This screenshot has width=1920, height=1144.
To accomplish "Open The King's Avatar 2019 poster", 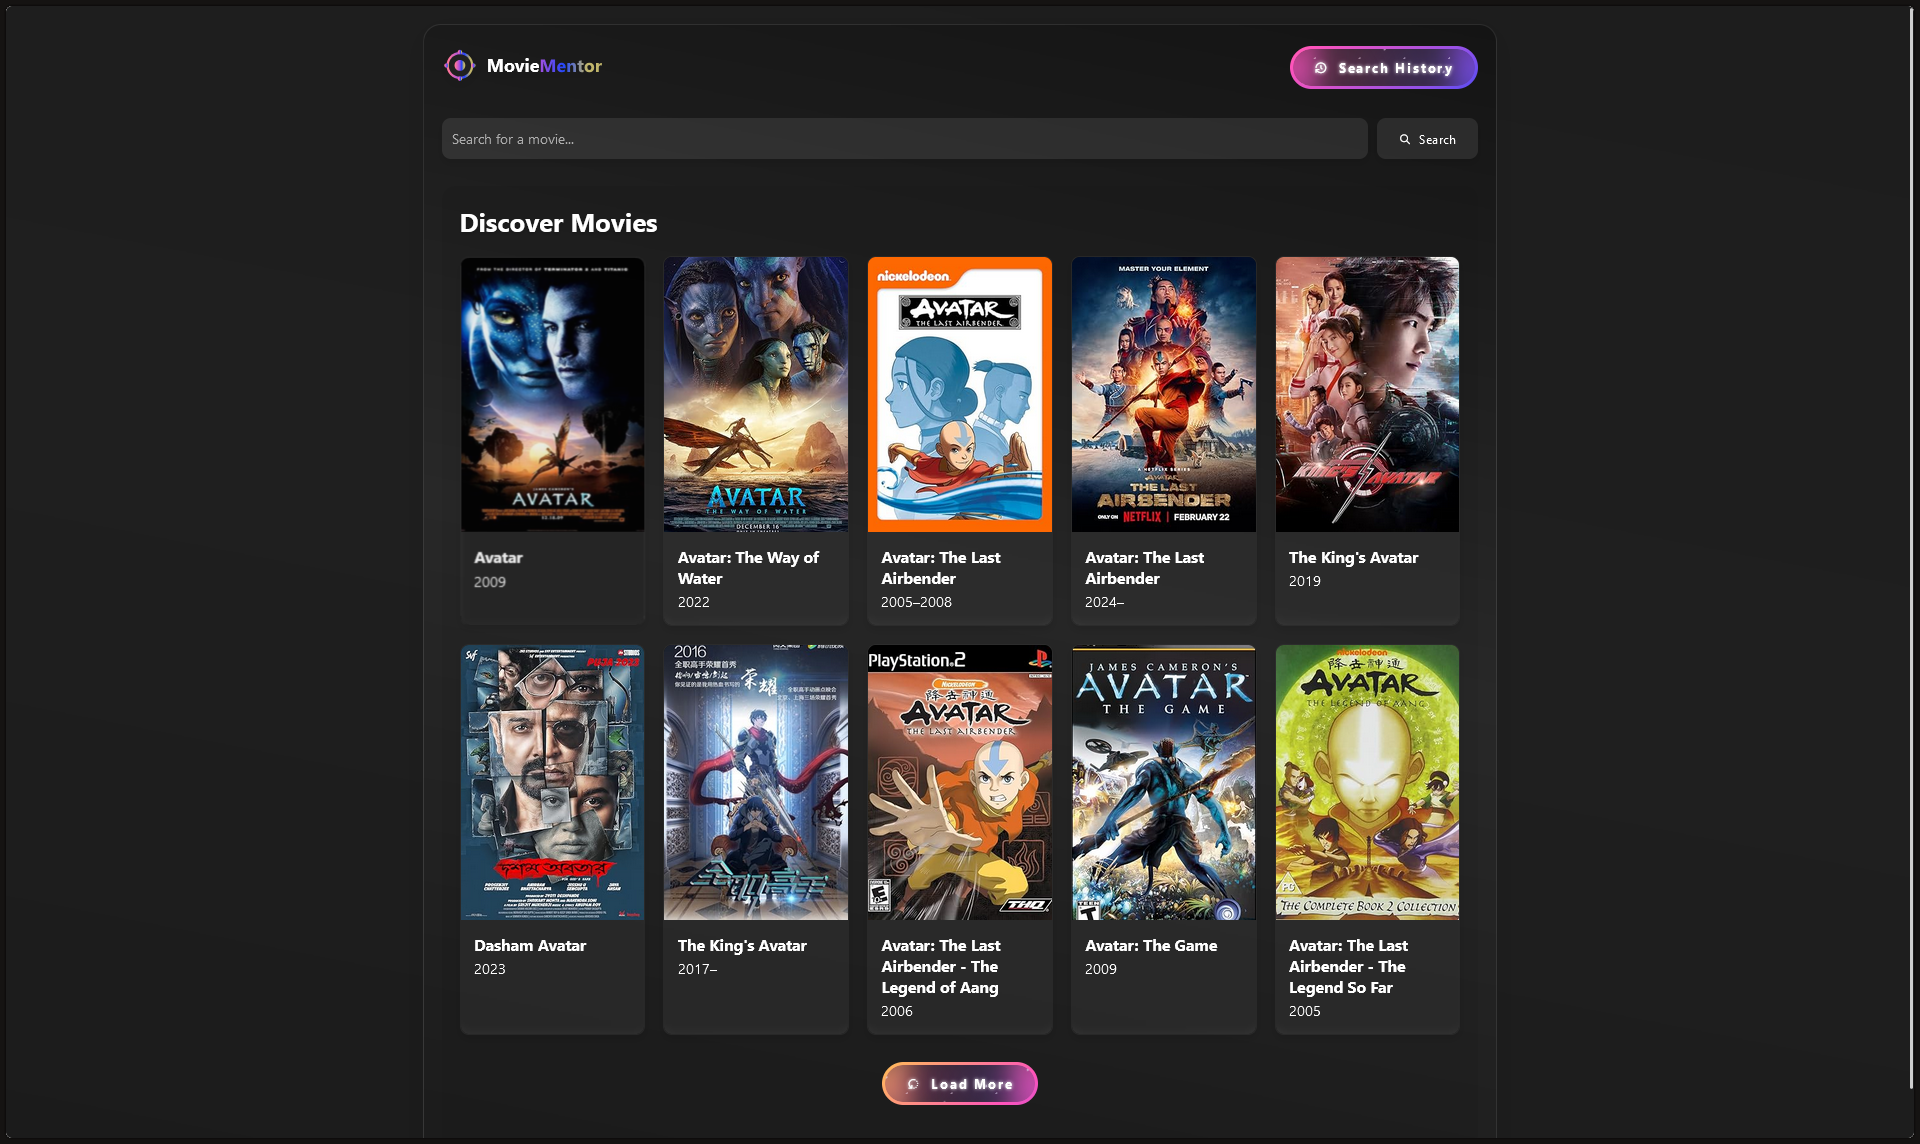I will 1367,394.
